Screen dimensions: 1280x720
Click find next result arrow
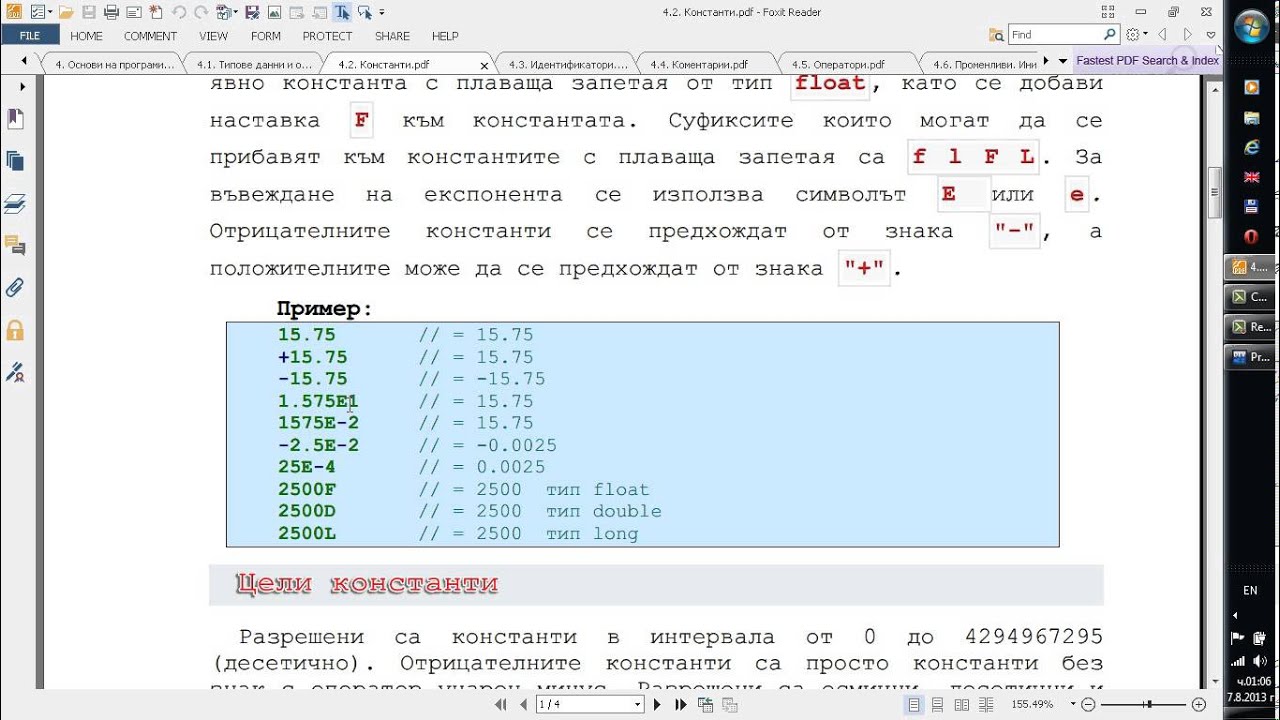[1187, 34]
